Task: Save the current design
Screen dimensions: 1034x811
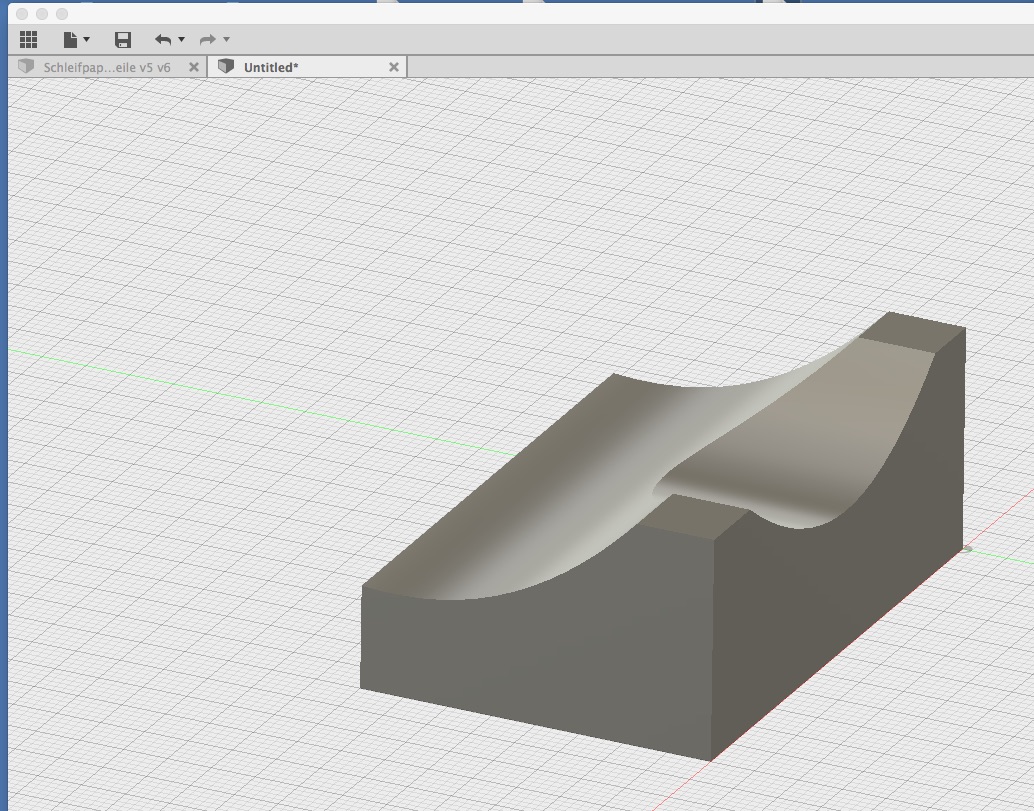Action: point(123,39)
